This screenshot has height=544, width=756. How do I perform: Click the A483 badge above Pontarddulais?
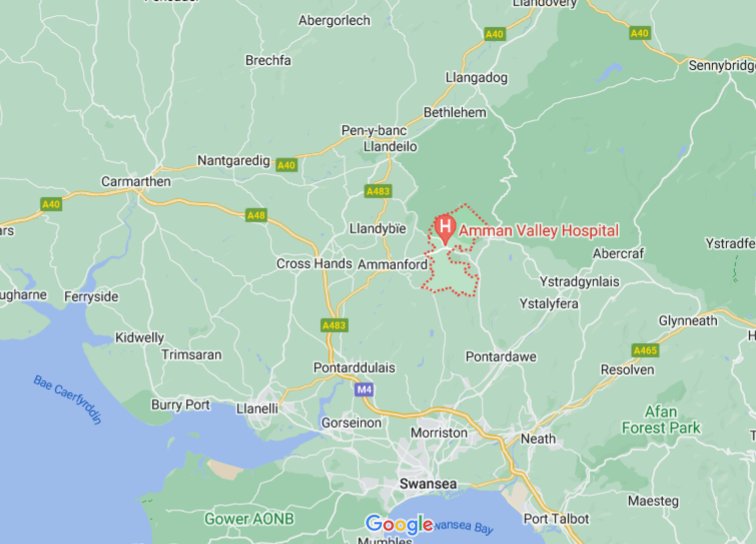click(334, 325)
